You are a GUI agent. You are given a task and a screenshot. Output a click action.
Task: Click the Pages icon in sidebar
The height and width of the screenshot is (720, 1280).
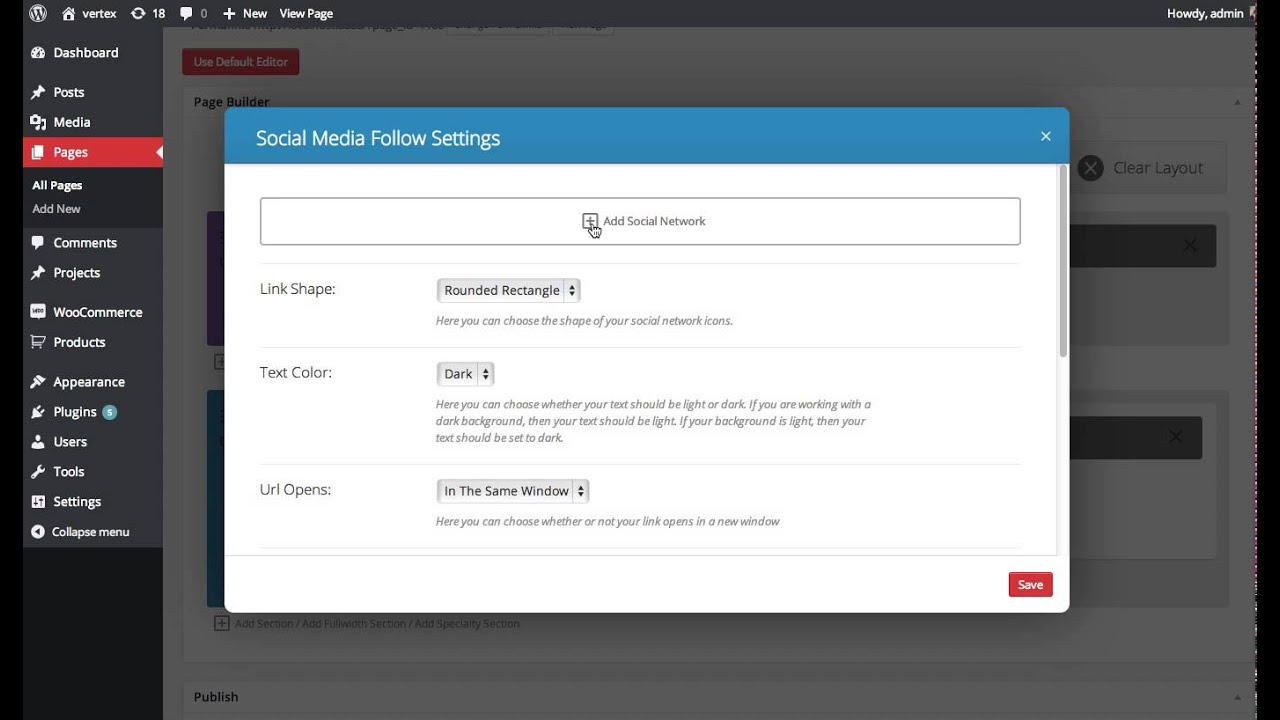(38, 152)
